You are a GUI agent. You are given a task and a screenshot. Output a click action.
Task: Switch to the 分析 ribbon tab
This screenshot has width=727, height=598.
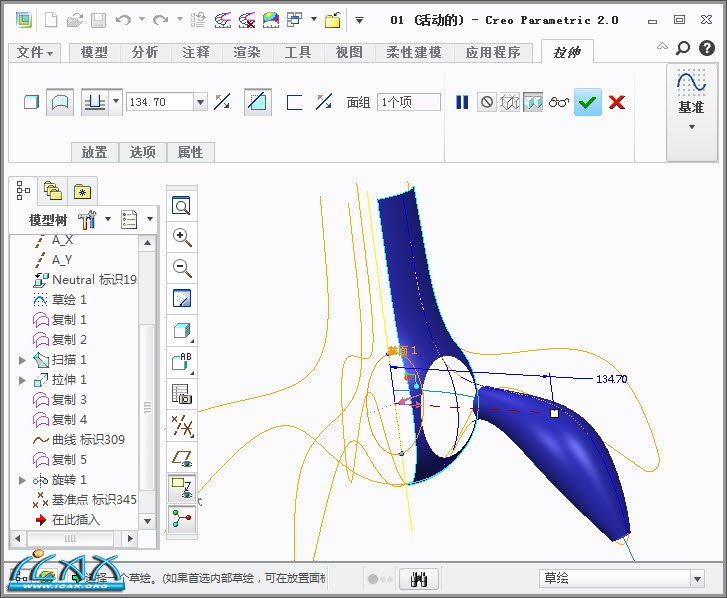tap(145, 52)
